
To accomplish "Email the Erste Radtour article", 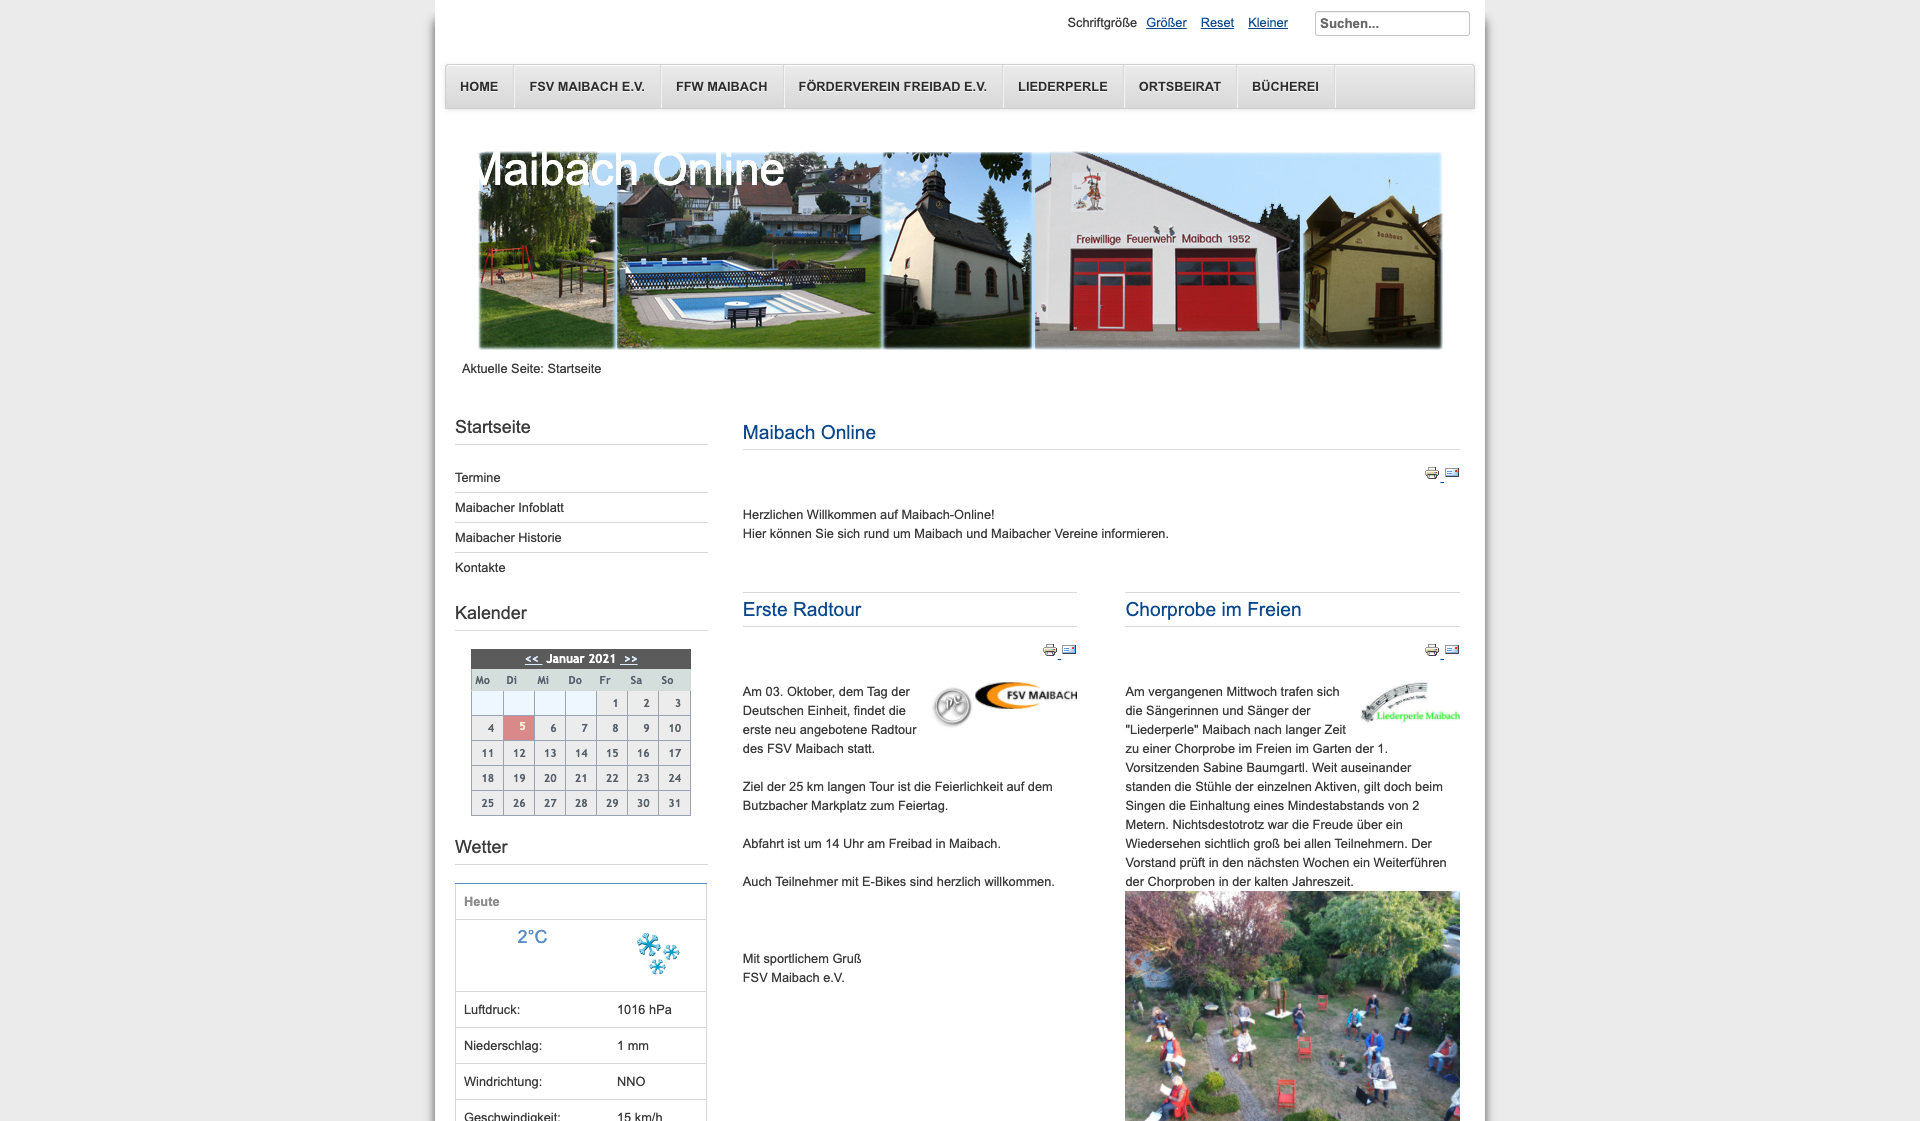I will pos(1069,650).
